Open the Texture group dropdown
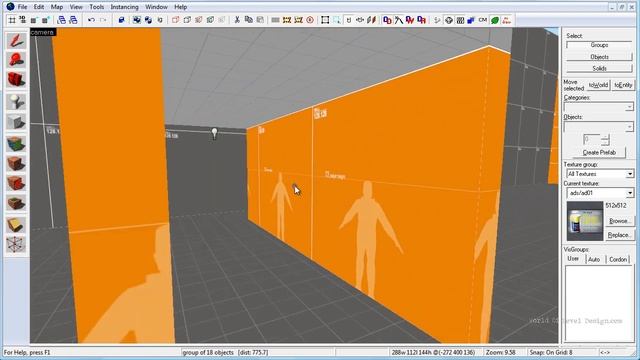Viewport: 640px width, 360px height. coord(630,174)
